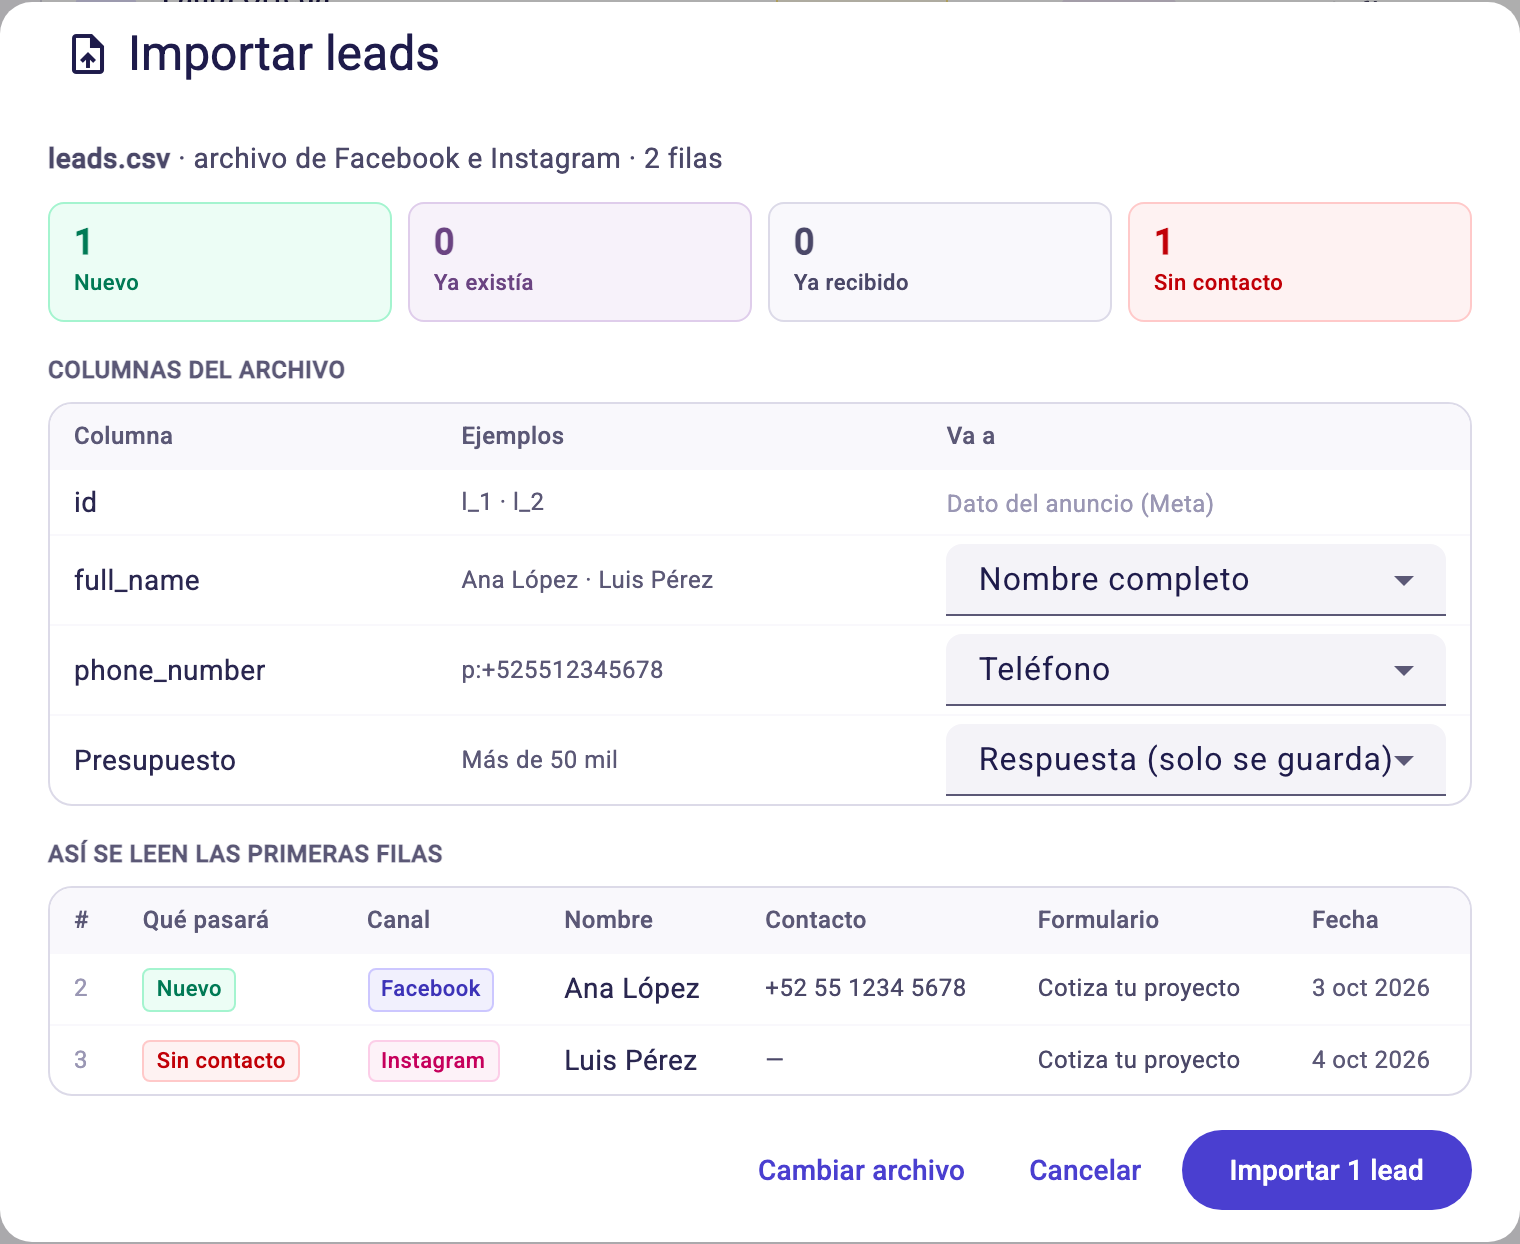
Task: Select the Ya existía summary card
Action: [580, 262]
